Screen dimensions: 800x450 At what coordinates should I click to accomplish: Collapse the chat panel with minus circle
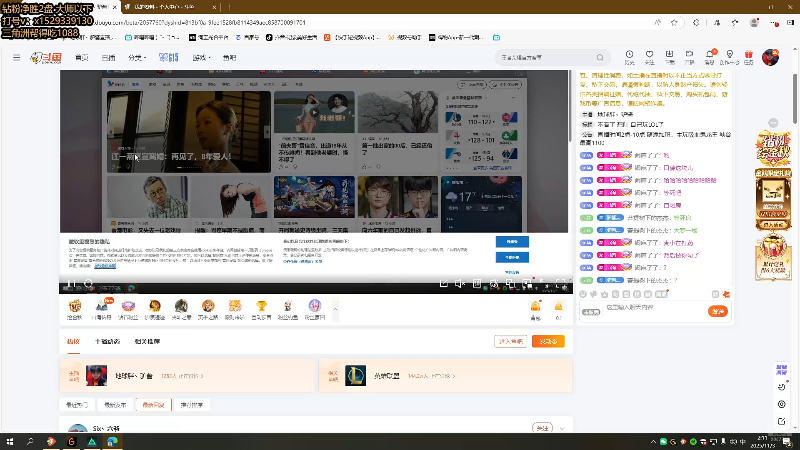pos(773,123)
